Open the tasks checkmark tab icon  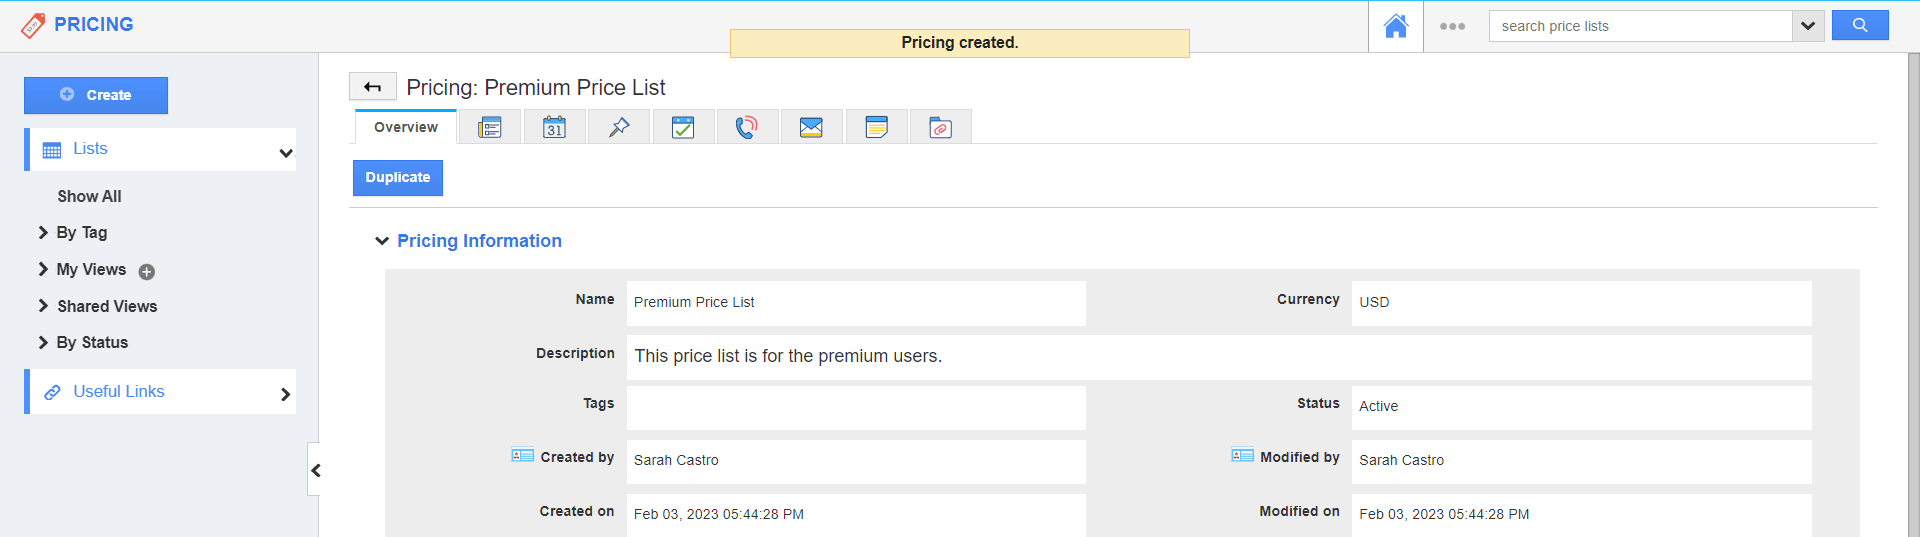[683, 128]
